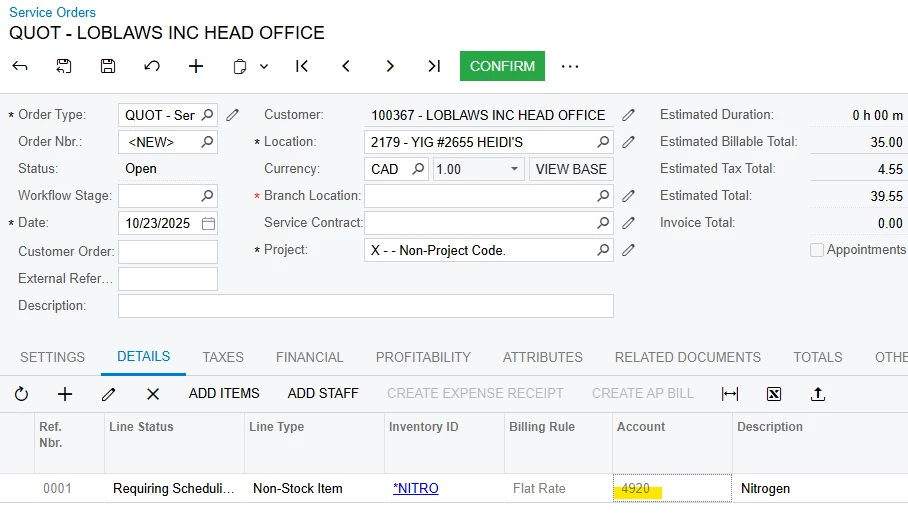Open the Location lookup magnifier

[603, 142]
